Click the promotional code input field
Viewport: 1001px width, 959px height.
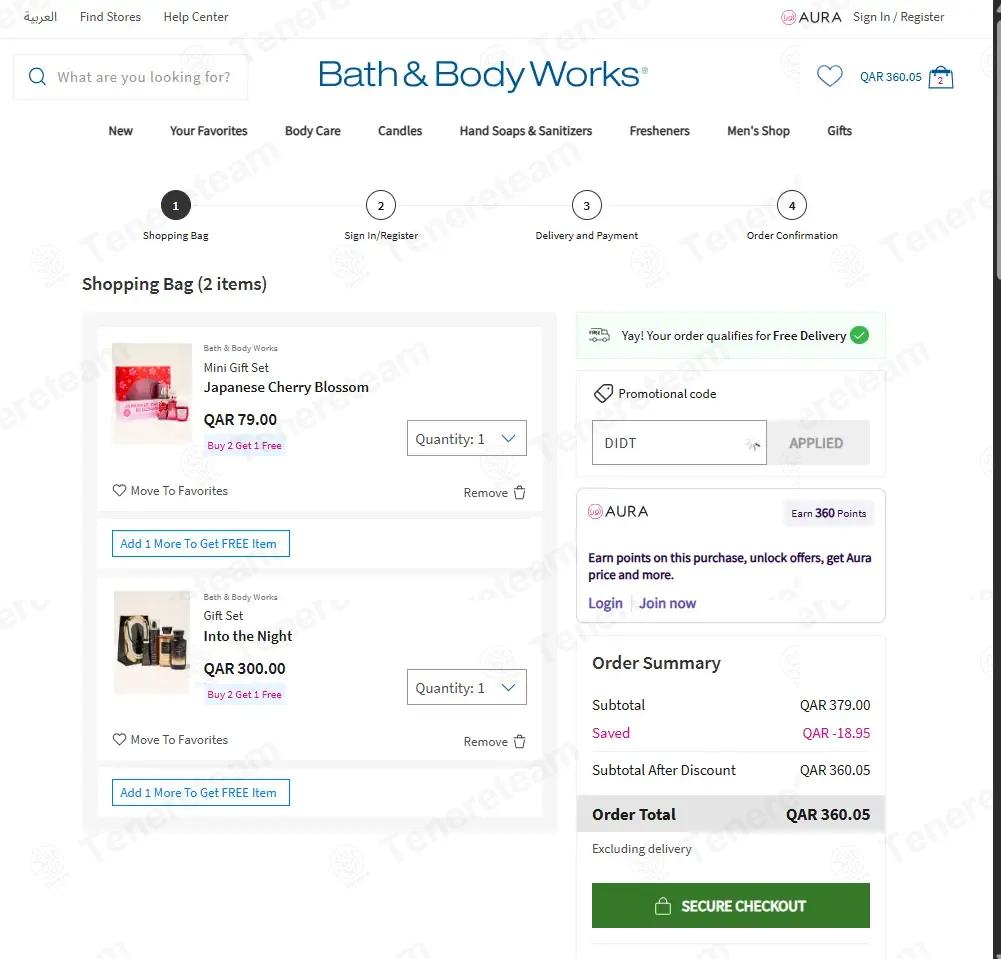click(x=679, y=442)
